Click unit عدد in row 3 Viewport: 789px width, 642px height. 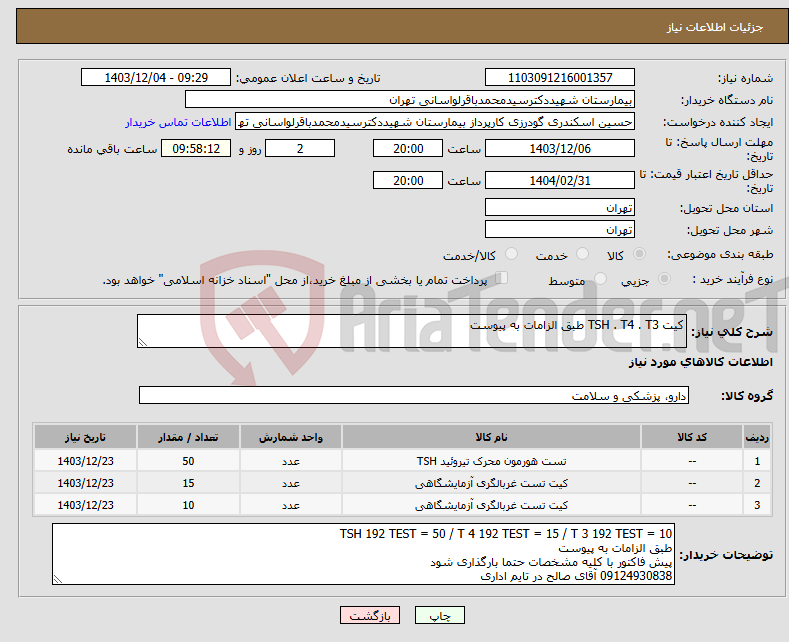(291, 505)
